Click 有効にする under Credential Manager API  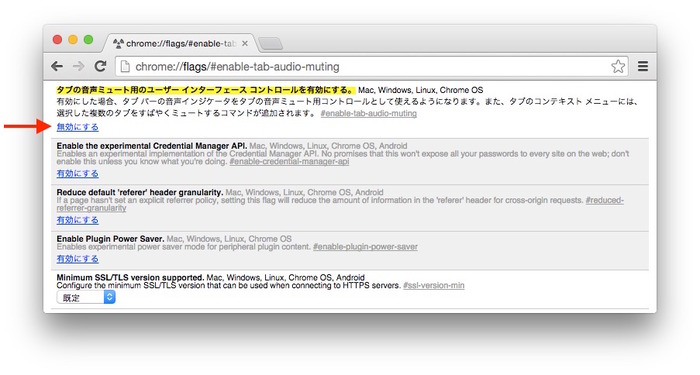(x=78, y=174)
